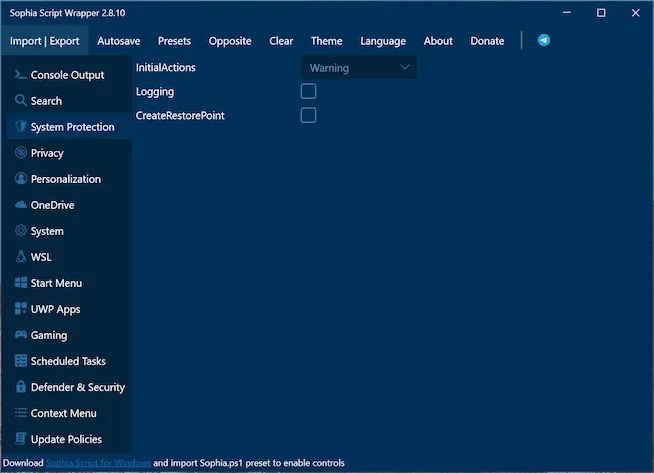Open the Personalization category
Viewport: 654px width, 473px height.
point(69,179)
